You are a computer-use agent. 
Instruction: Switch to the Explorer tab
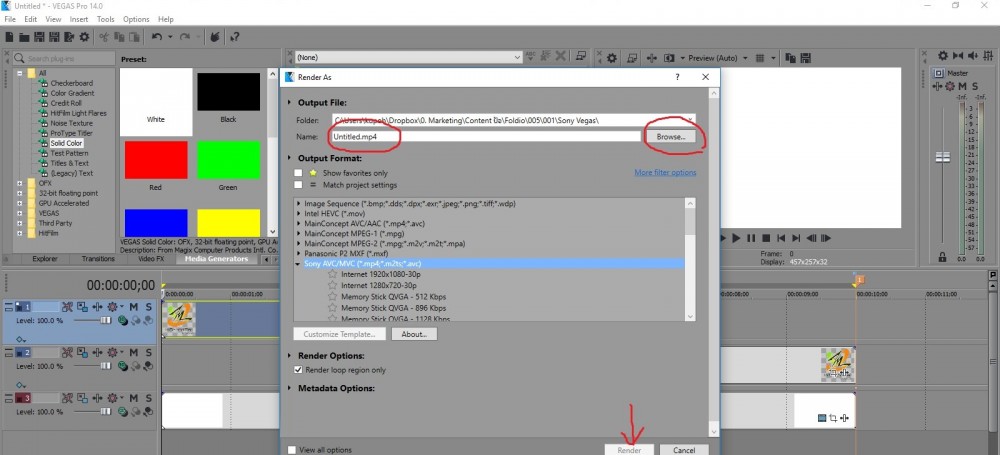click(x=45, y=258)
